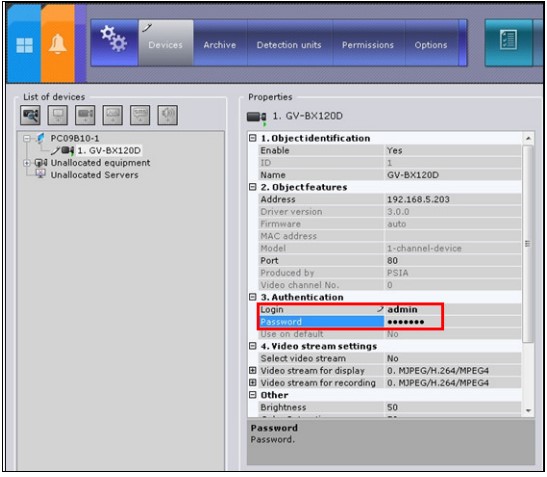
Task: Click the MAC address label
Action: 289,236
